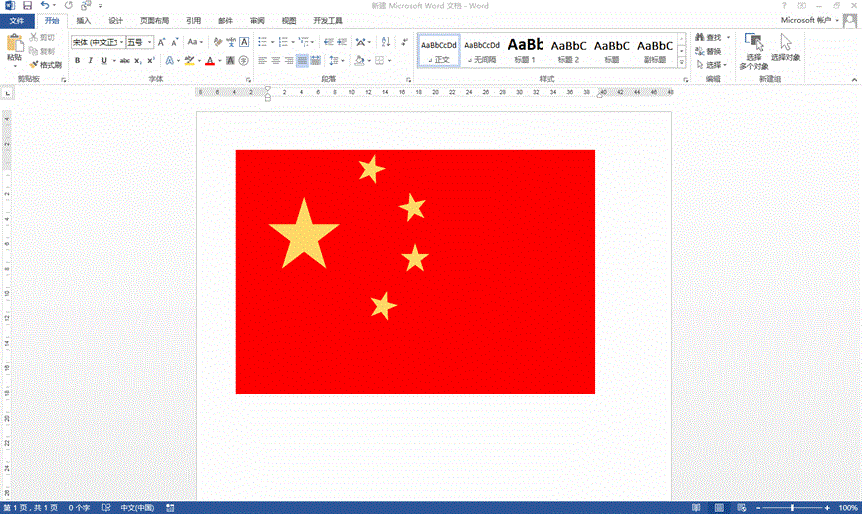
Task: Toggle Bold formatting
Action: click(76, 61)
